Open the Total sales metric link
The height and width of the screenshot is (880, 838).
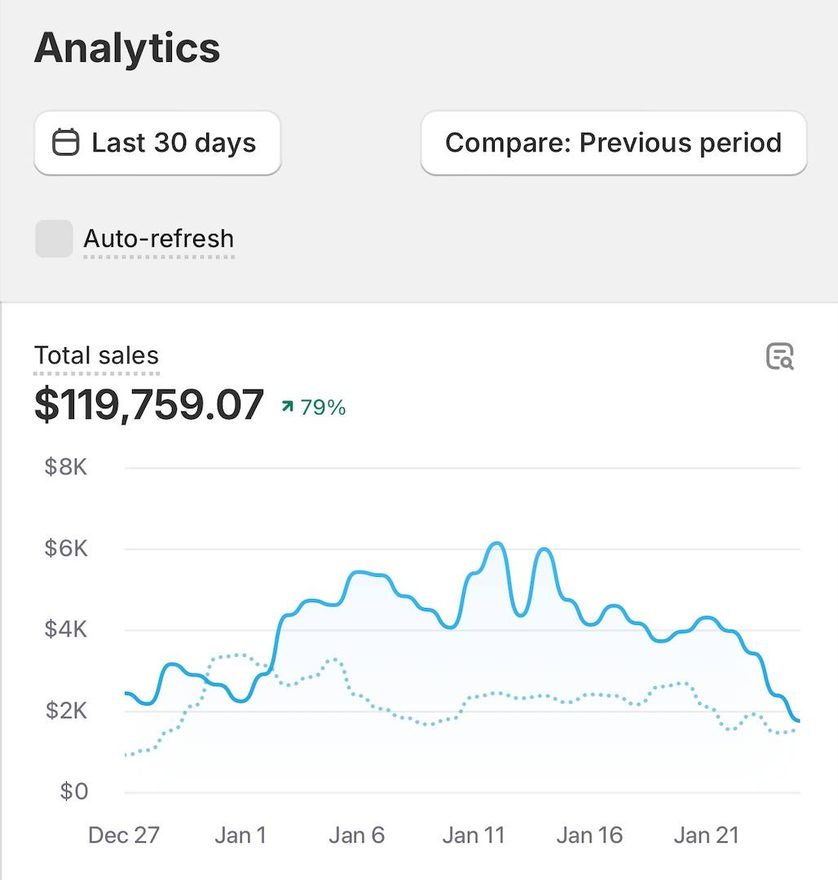click(97, 355)
